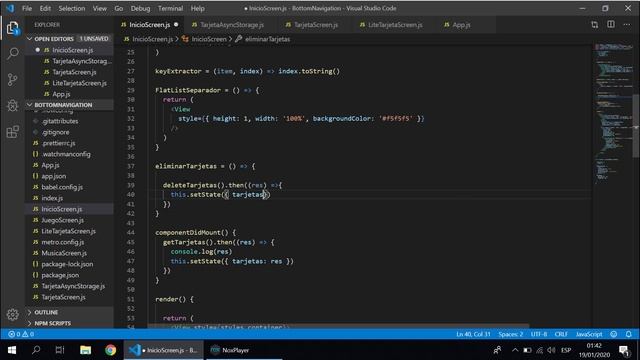Click the InicioScreen class breadcrumb

(209, 39)
